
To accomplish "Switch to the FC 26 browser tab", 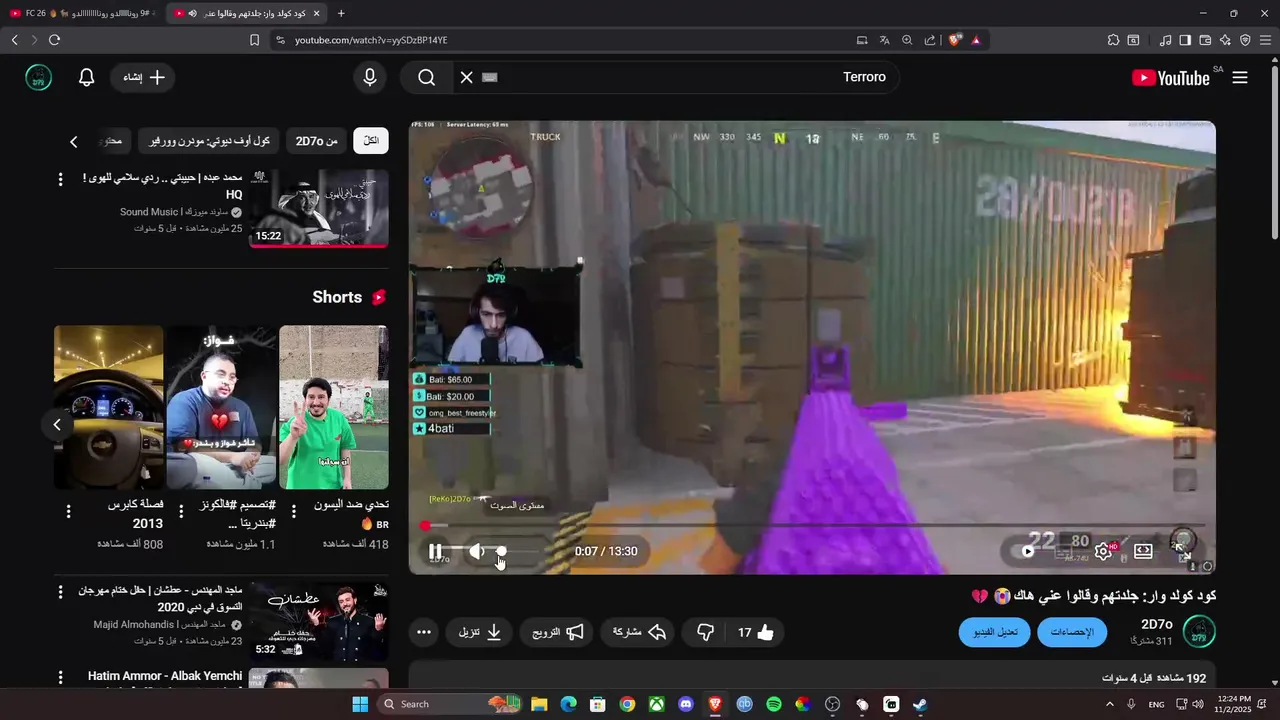I will (x=83, y=13).
